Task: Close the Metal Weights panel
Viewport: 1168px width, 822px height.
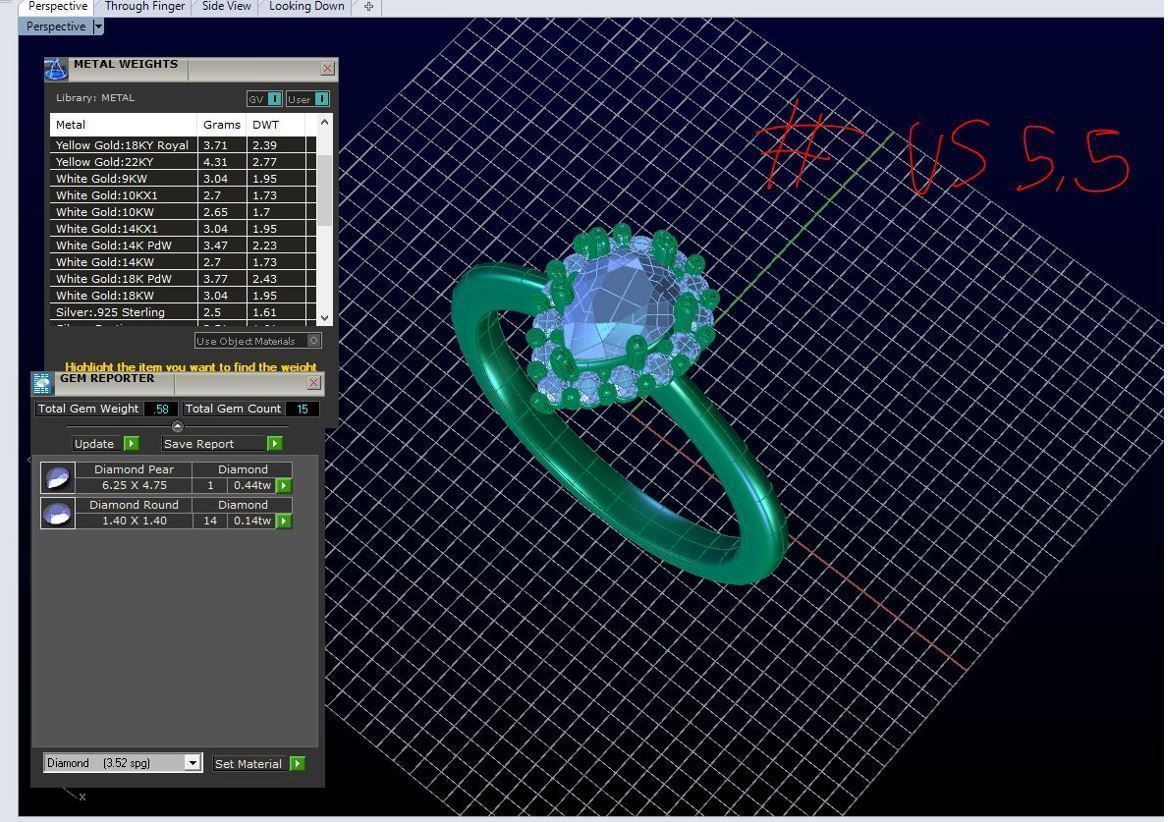Action: click(x=327, y=68)
